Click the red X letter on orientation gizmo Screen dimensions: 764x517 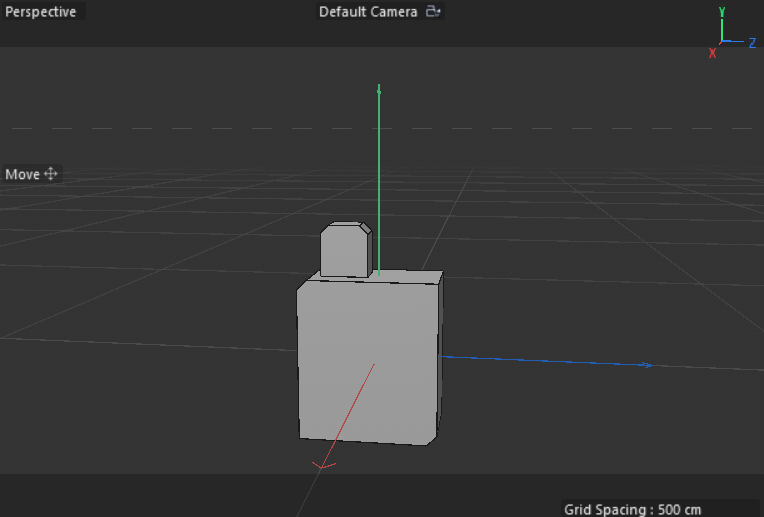(713, 53)
